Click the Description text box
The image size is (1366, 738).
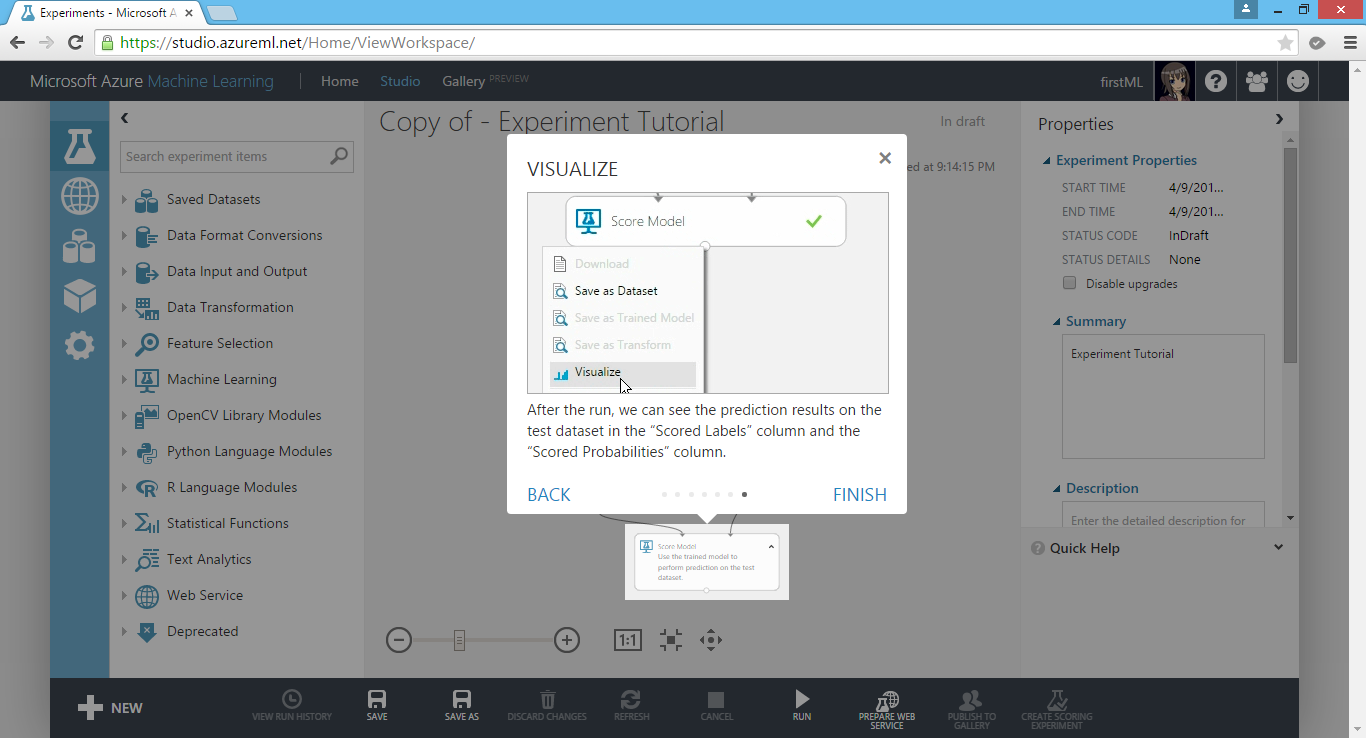tap(1163, 514)
